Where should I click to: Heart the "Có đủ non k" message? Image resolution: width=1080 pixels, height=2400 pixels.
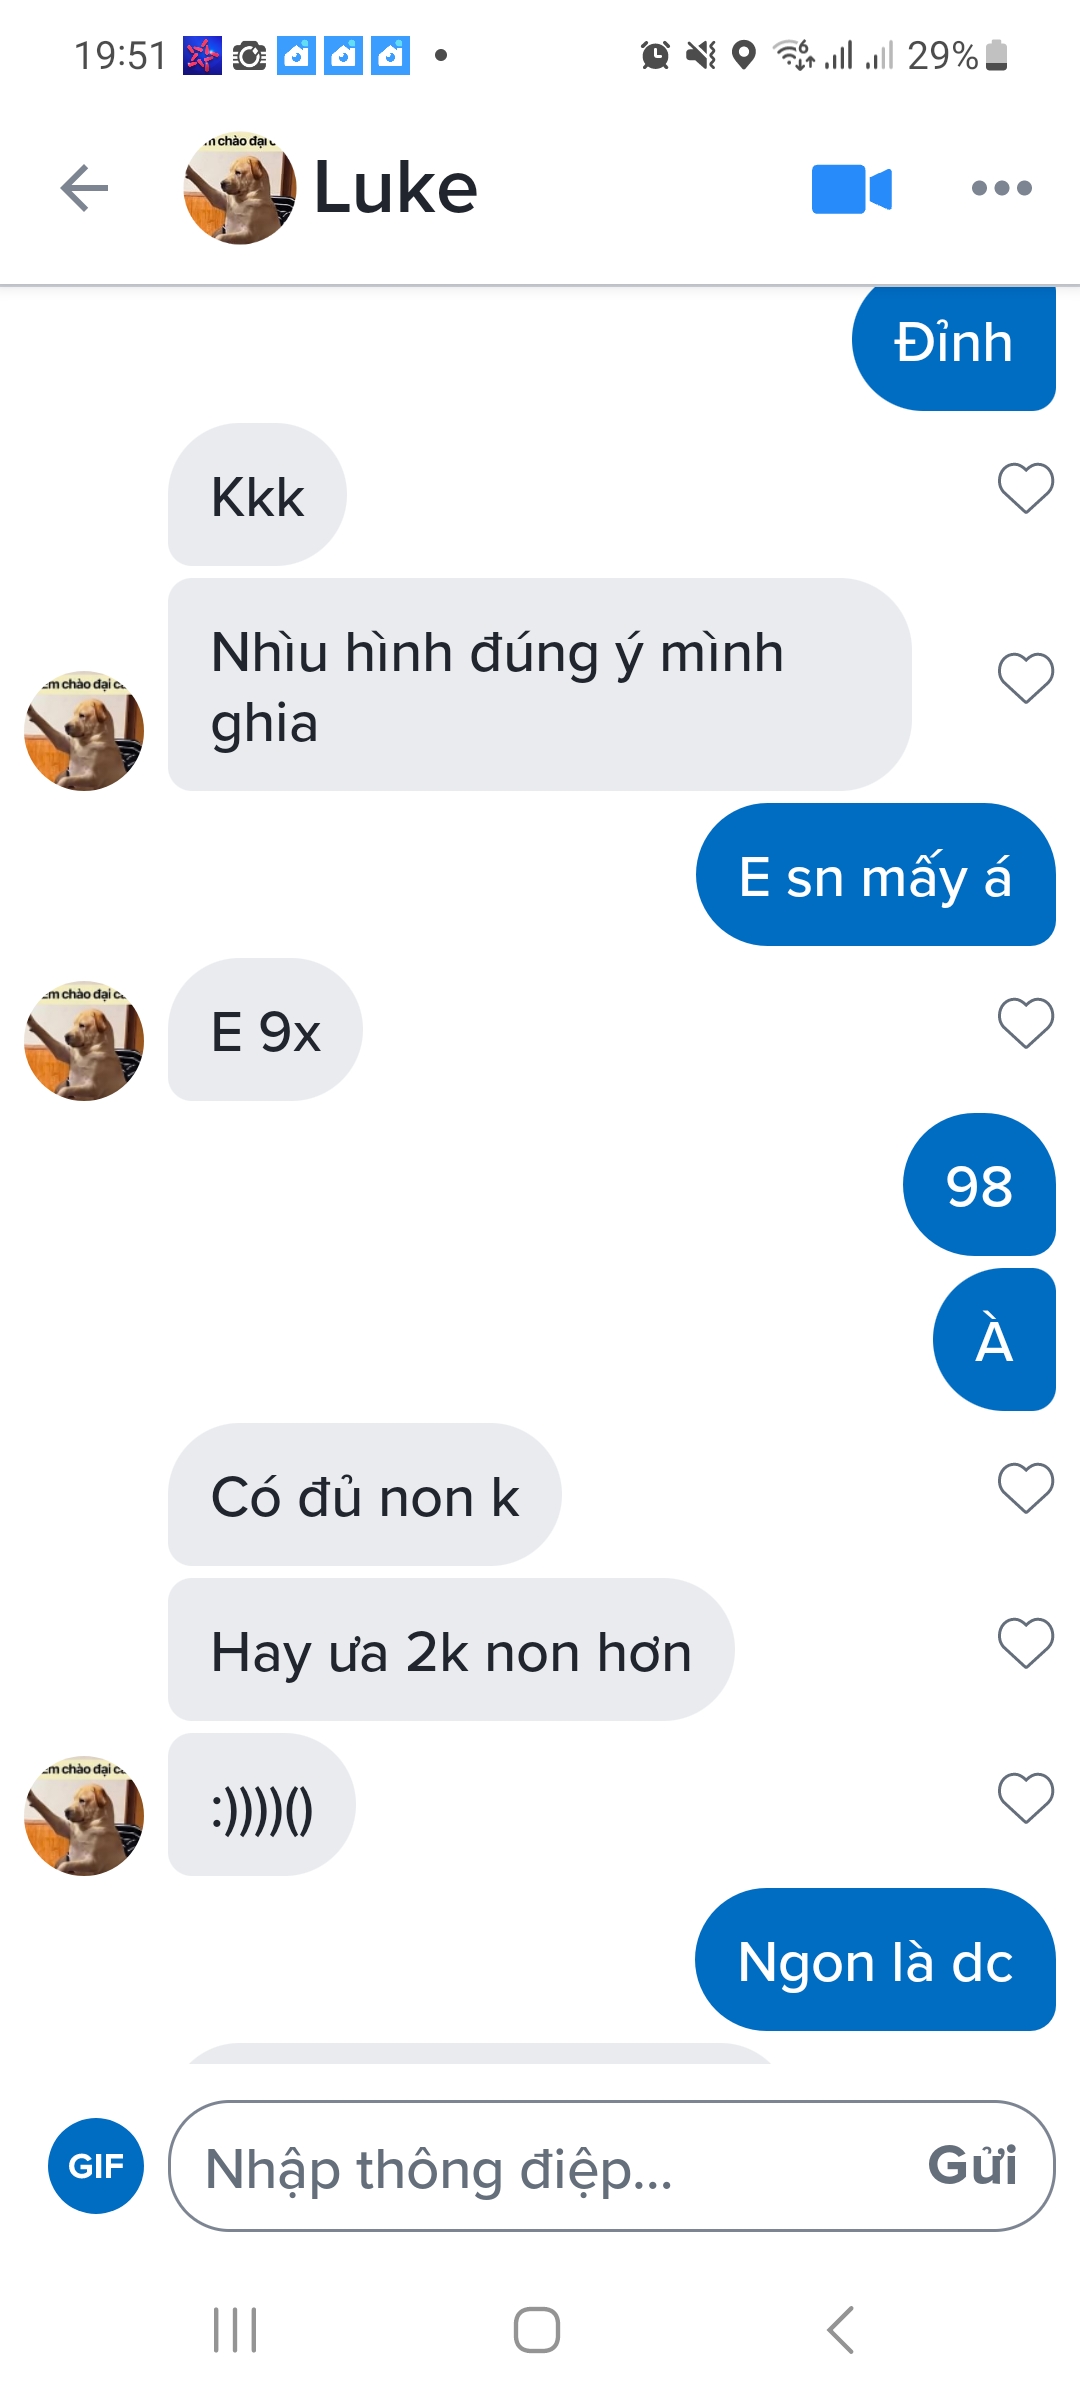[x=1026, y=1488]
